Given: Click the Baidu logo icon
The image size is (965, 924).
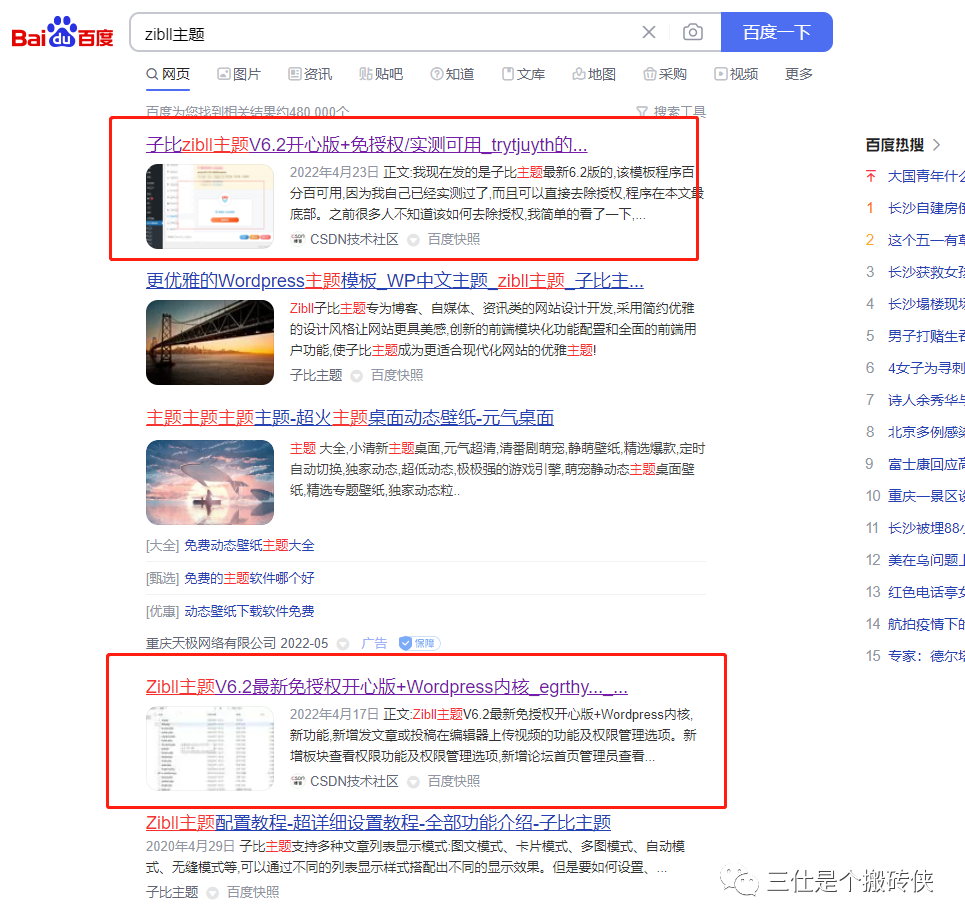Looking at the screenshot, I should pyautogui.click(x=60, y=31).
